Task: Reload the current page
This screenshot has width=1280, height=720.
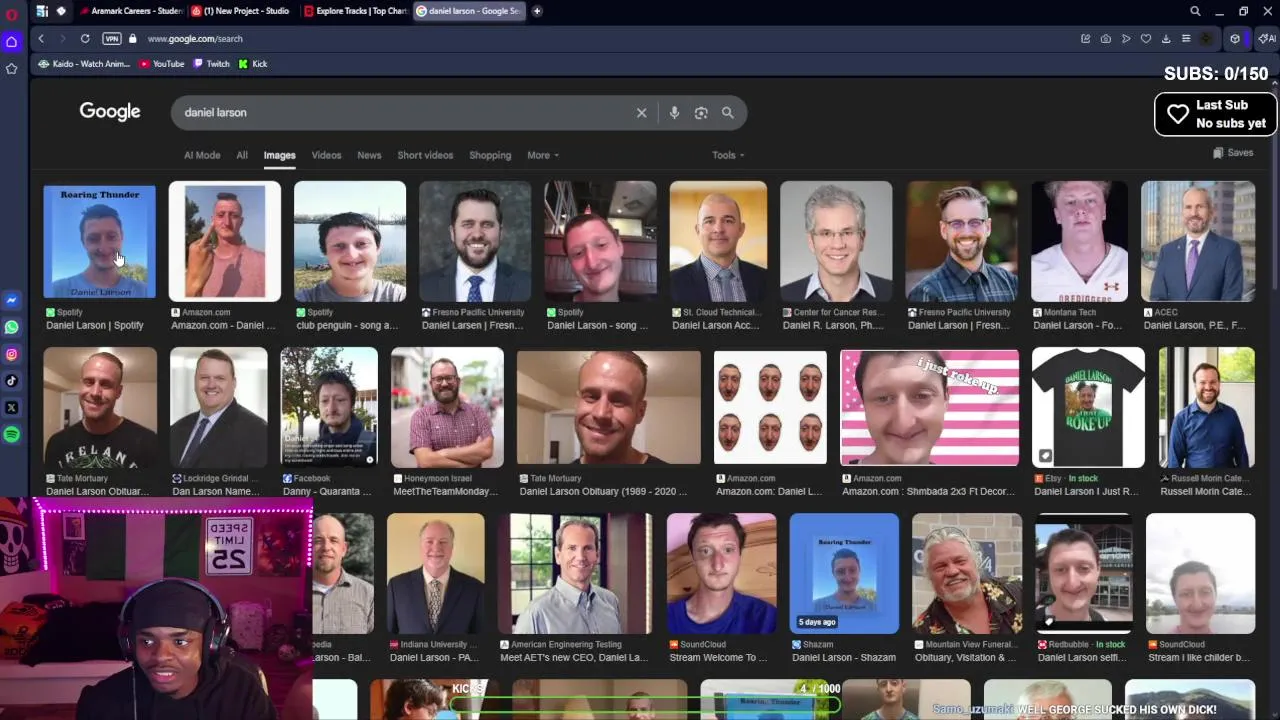Action: pos(85,39)
